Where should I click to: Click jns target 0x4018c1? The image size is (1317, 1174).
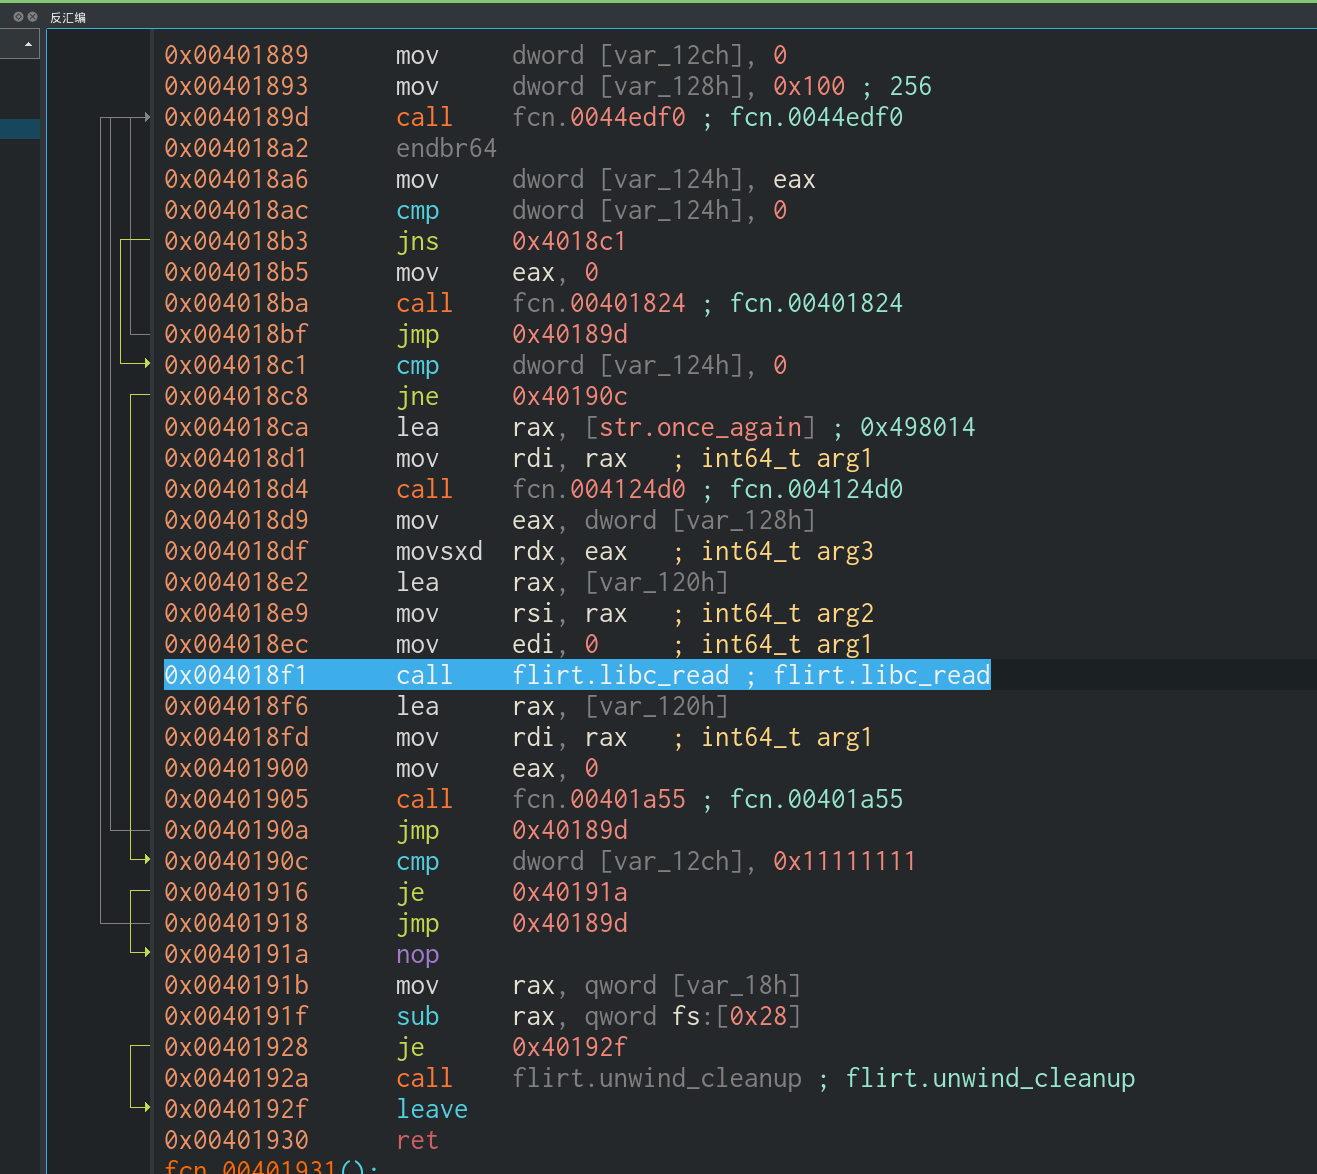click(569, 241)
